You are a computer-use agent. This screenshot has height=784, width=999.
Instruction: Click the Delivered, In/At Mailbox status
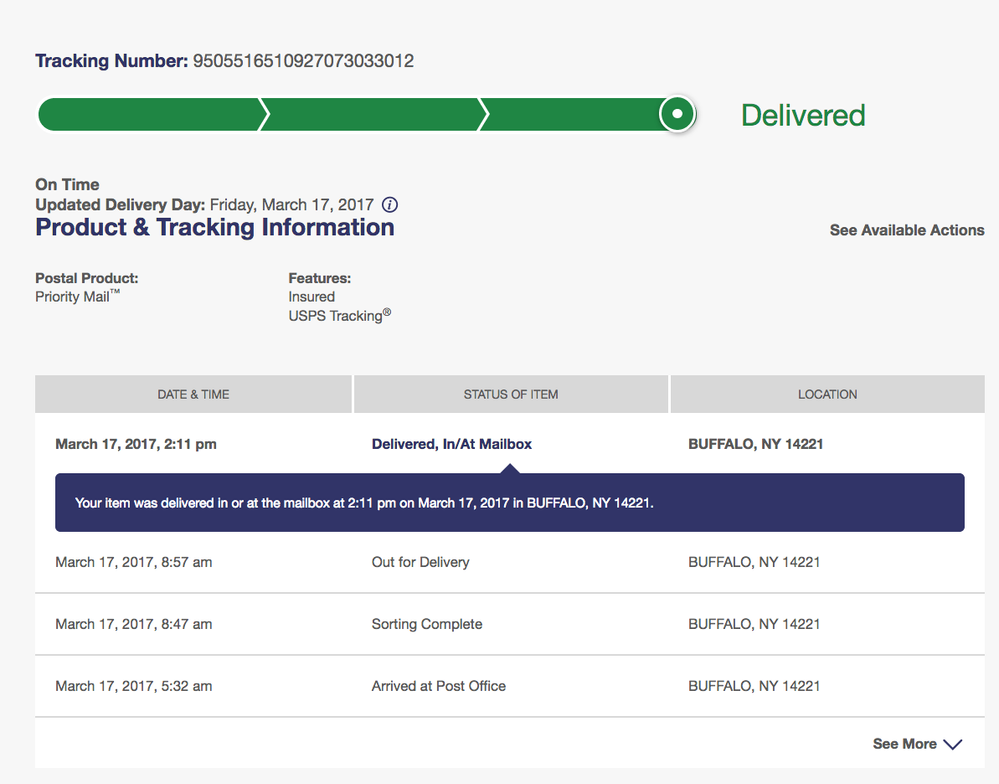452,444
